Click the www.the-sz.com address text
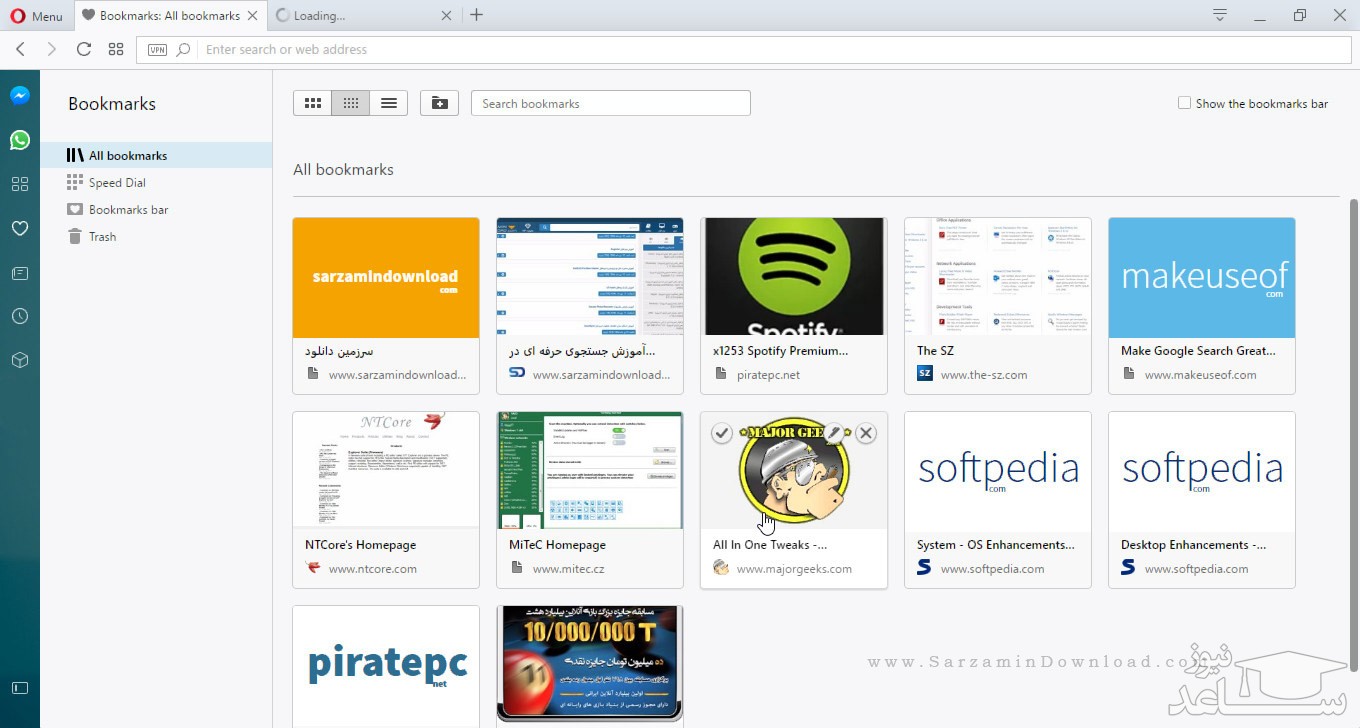Image resolution: width=1360 pixels, height=728 pixels. point(984,375)
